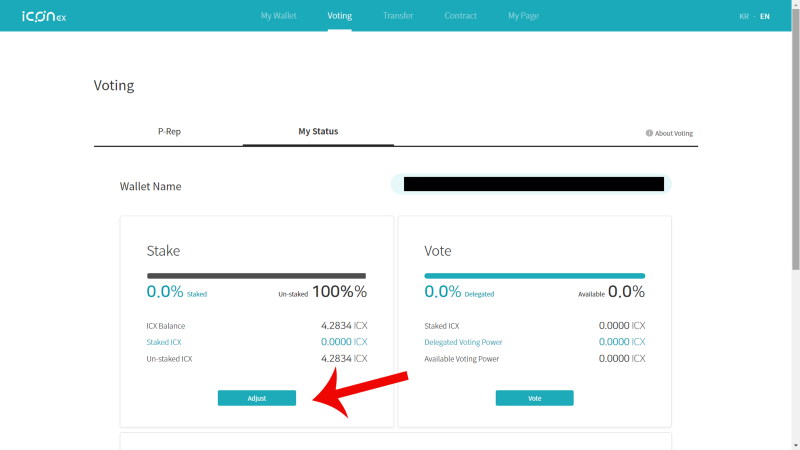
Task: Select the My Status tab
Action: pyautogui.click(x=318, y=132)
